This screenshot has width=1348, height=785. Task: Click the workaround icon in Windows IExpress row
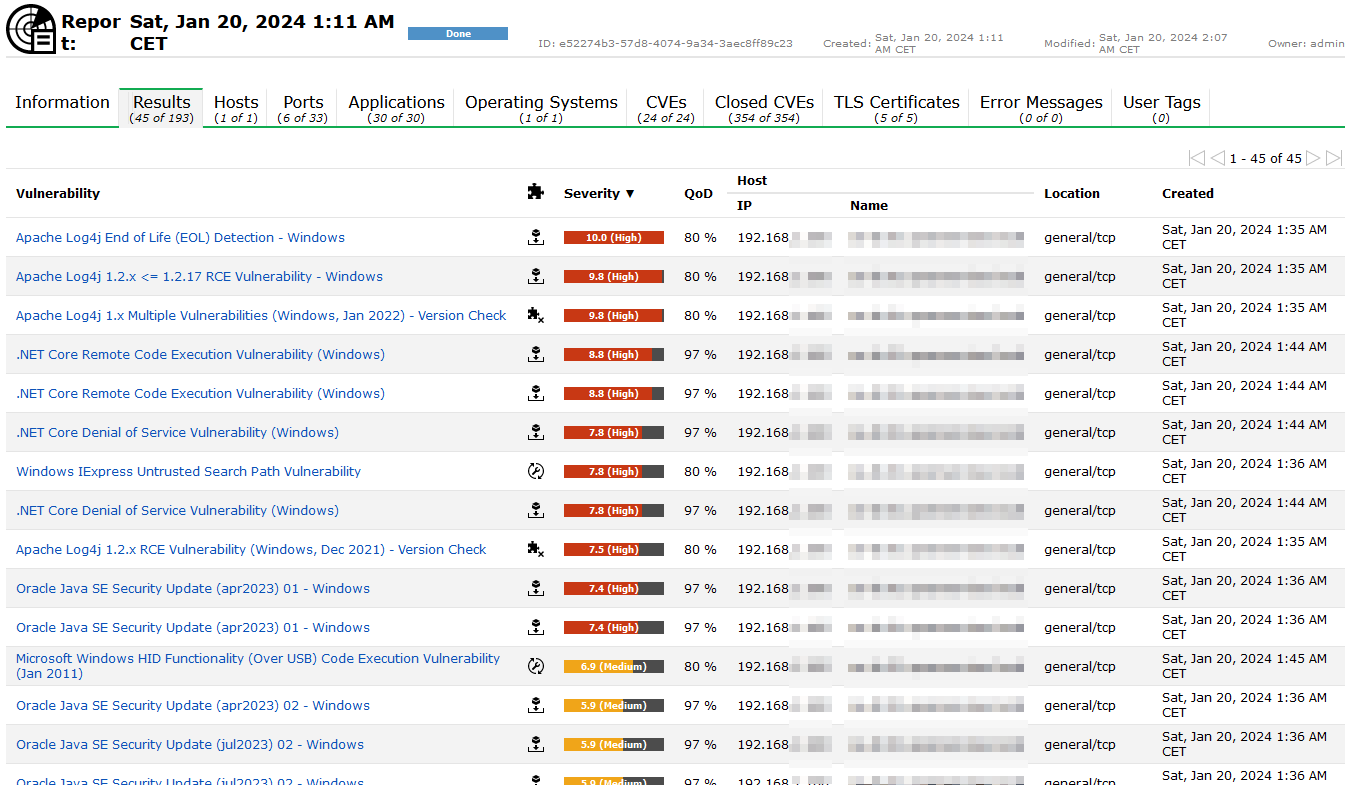536,471
